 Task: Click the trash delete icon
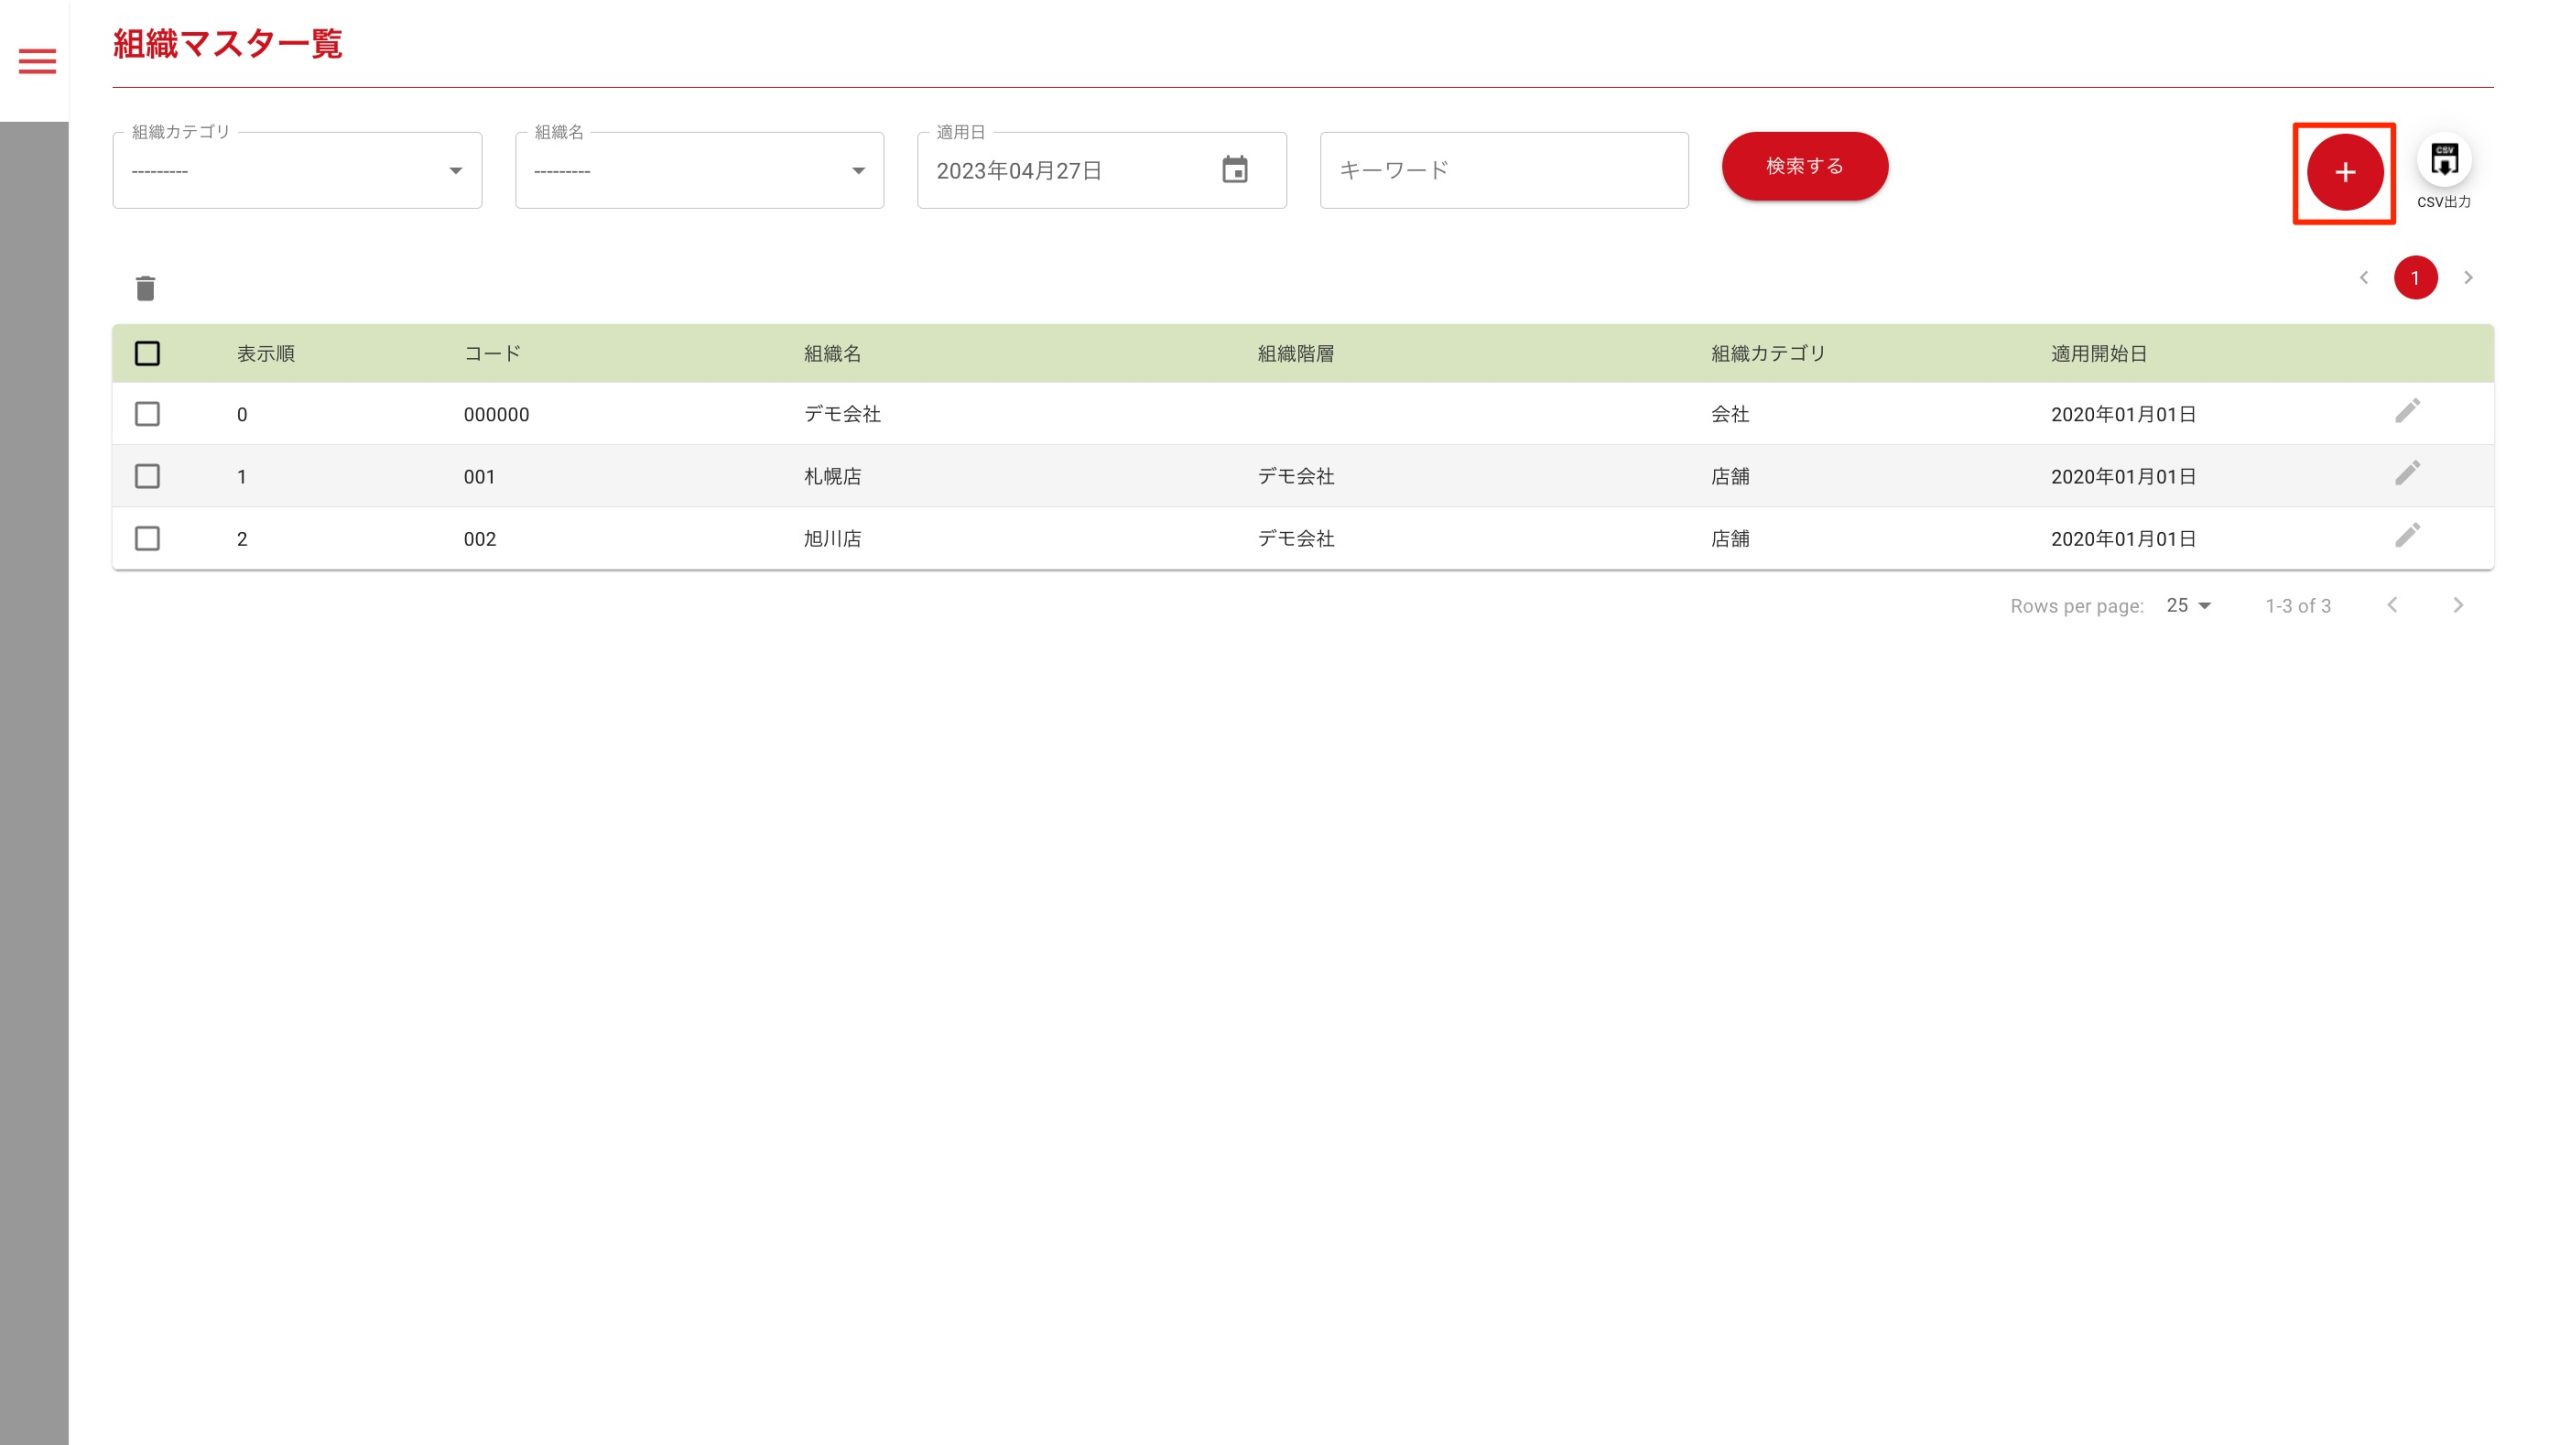(x=145, y=289)
